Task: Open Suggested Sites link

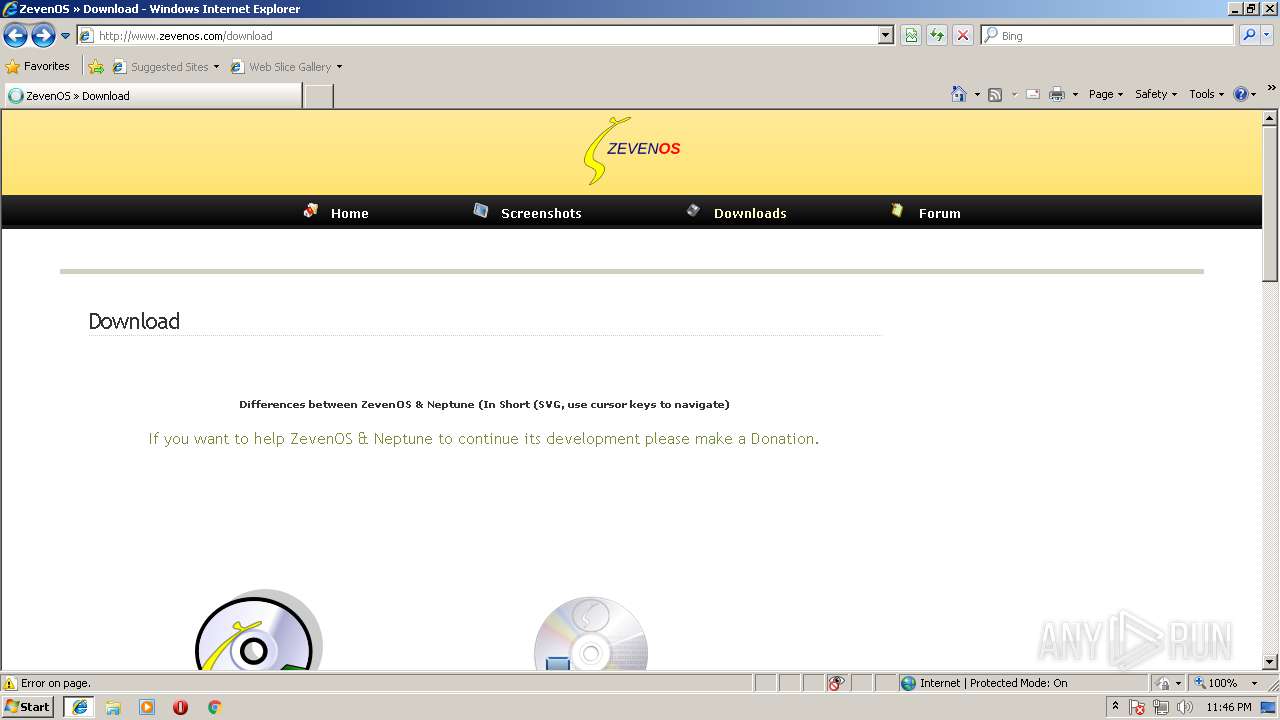Action: pyautogui.click(x=165, y=67)
